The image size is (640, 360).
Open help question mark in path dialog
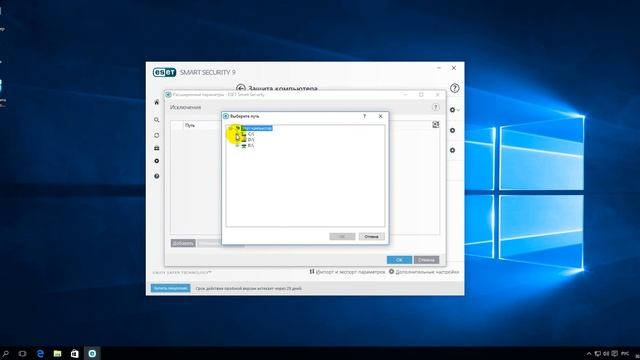(x=364, y=116)
